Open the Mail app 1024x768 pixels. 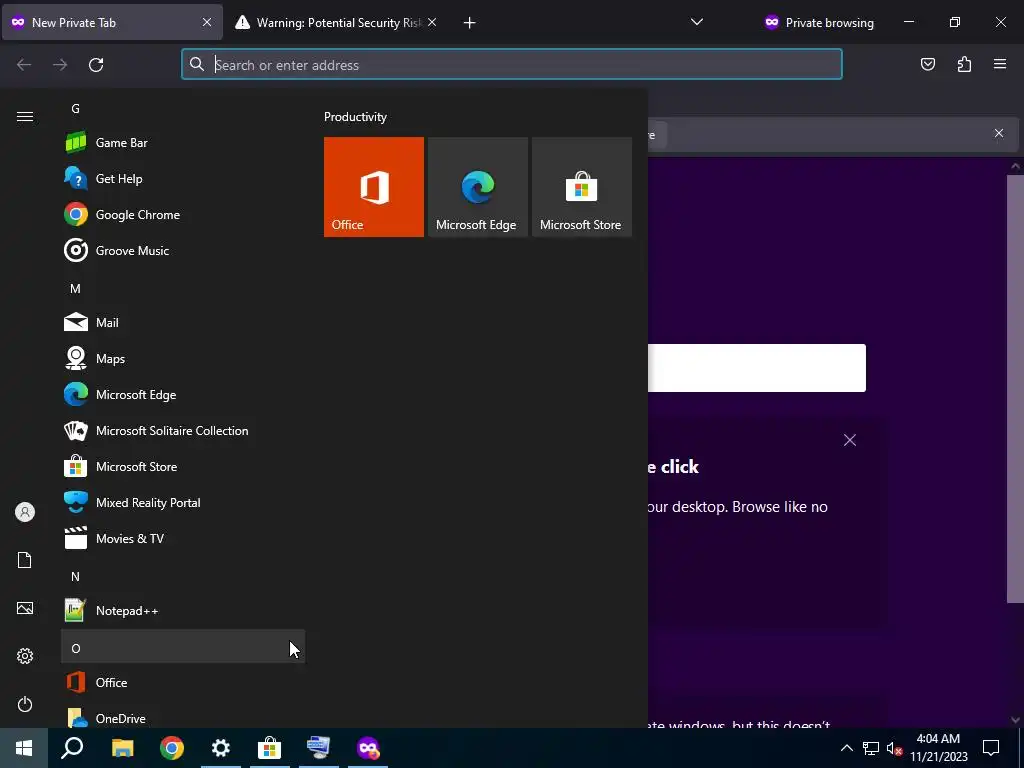(183, 323)
